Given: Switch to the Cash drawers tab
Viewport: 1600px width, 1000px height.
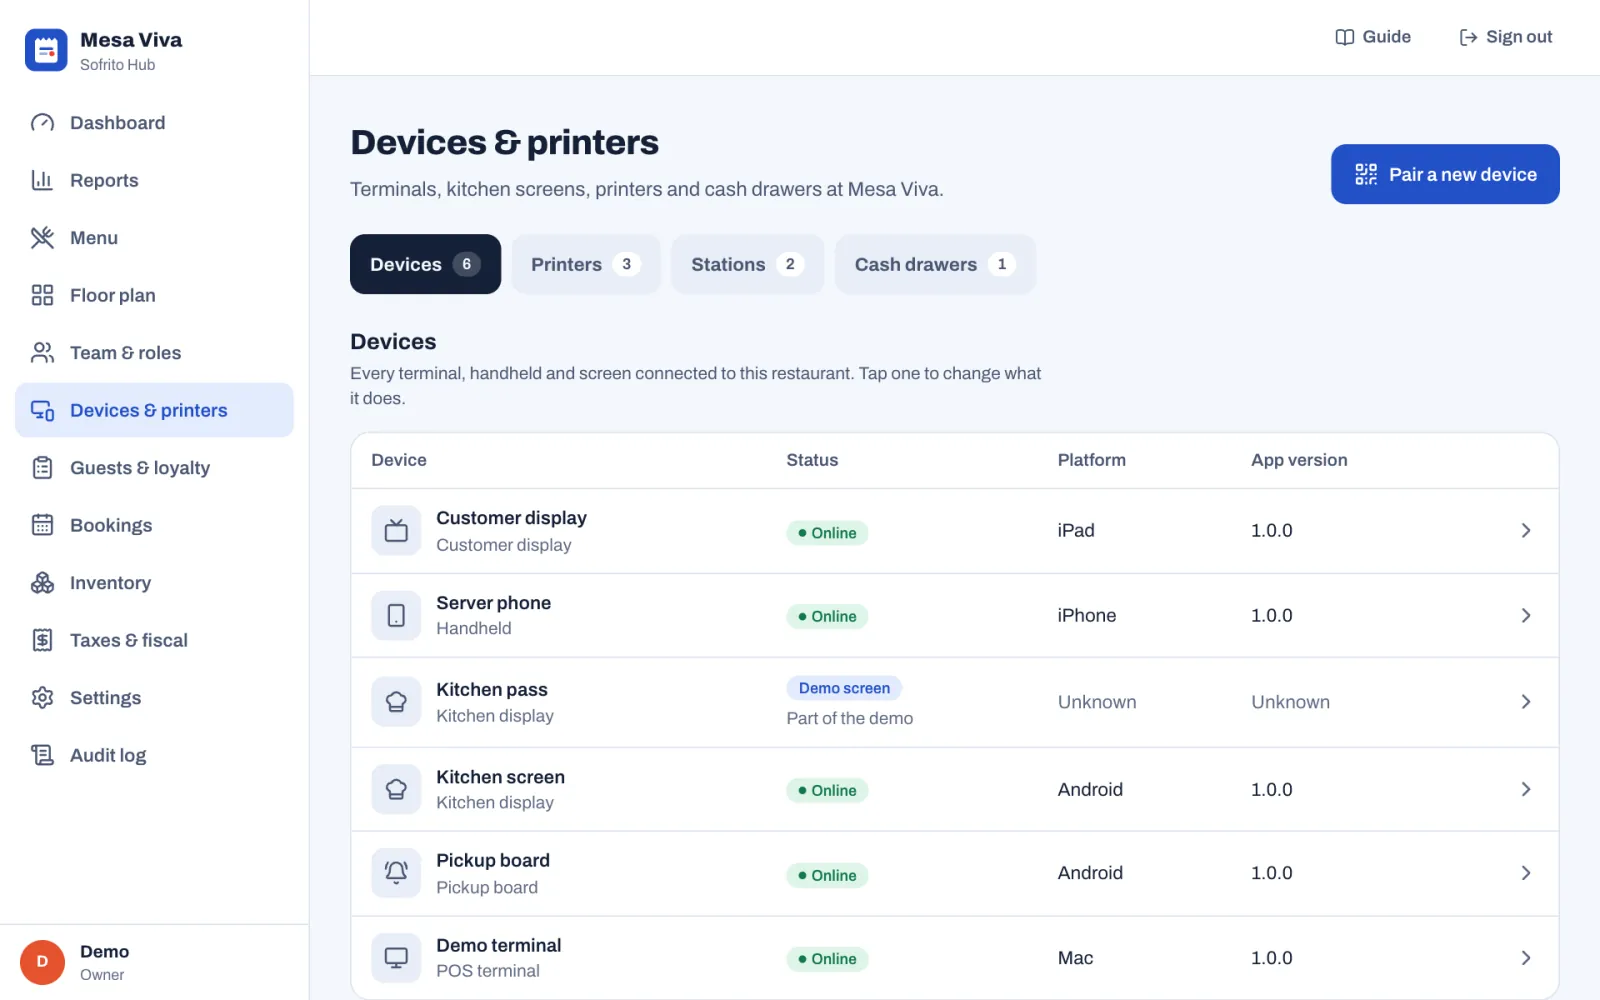Looking at the screenshot, I should click(x=935, y=264).
